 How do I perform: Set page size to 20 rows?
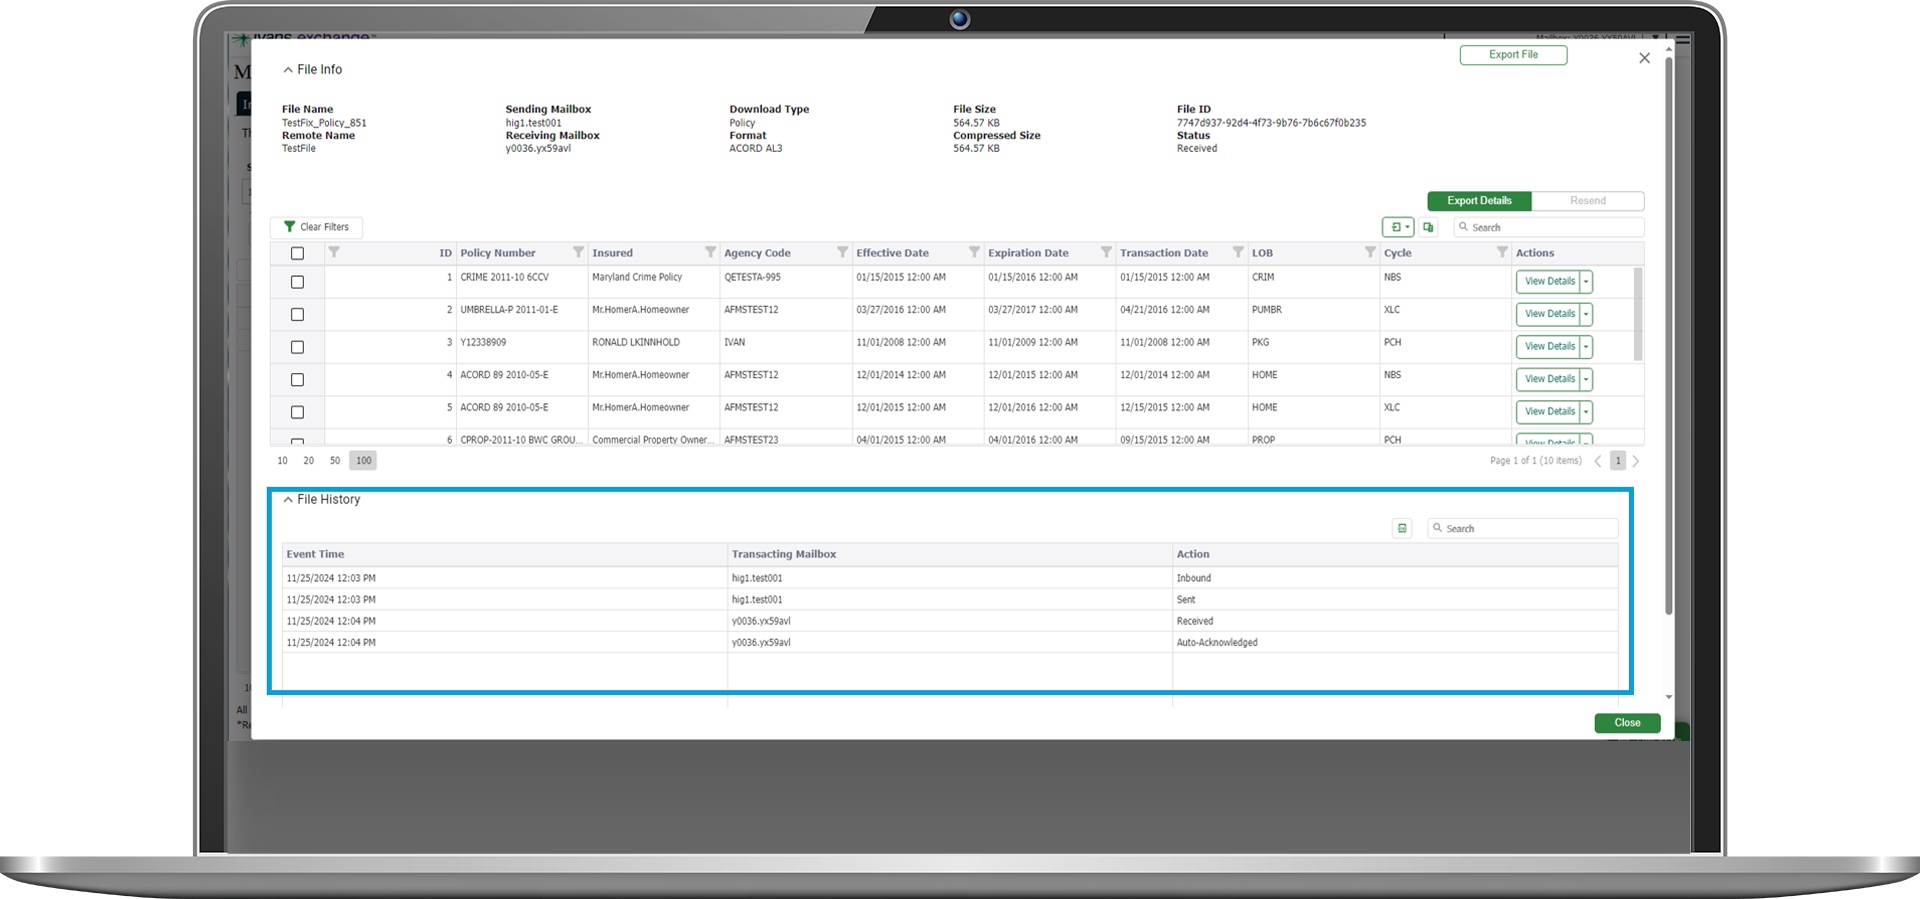308,461
